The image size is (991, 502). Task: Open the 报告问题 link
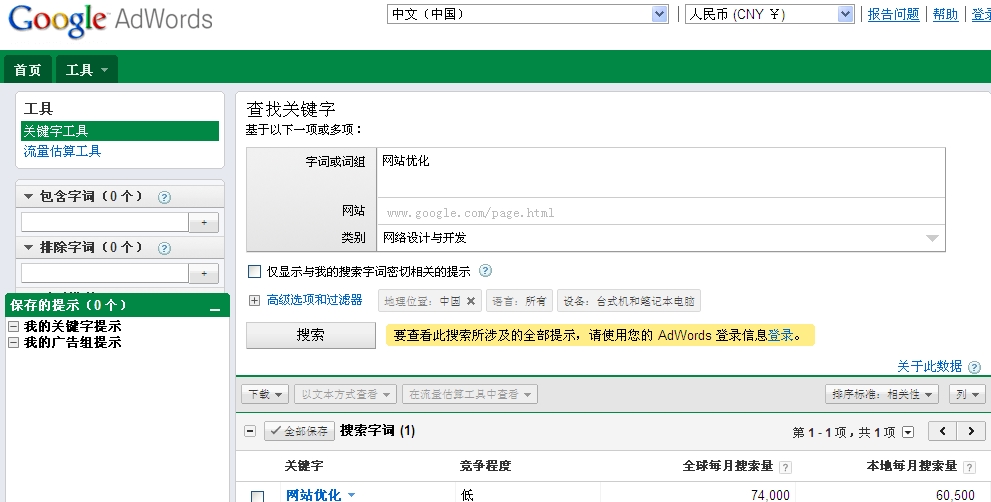tap(893, 14)
